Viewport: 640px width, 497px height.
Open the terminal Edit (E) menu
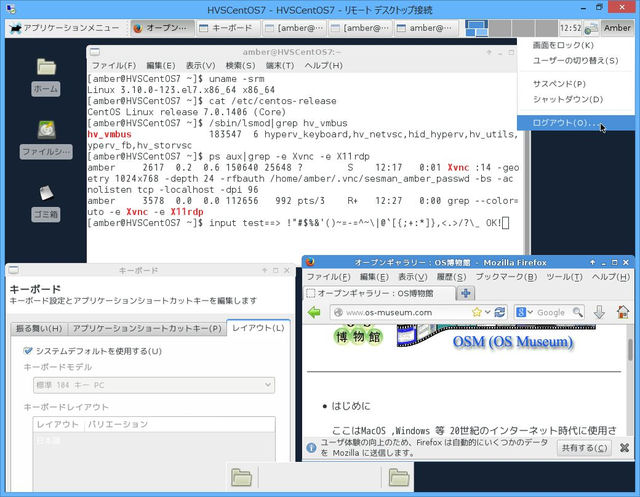click(x=160, y=65)
